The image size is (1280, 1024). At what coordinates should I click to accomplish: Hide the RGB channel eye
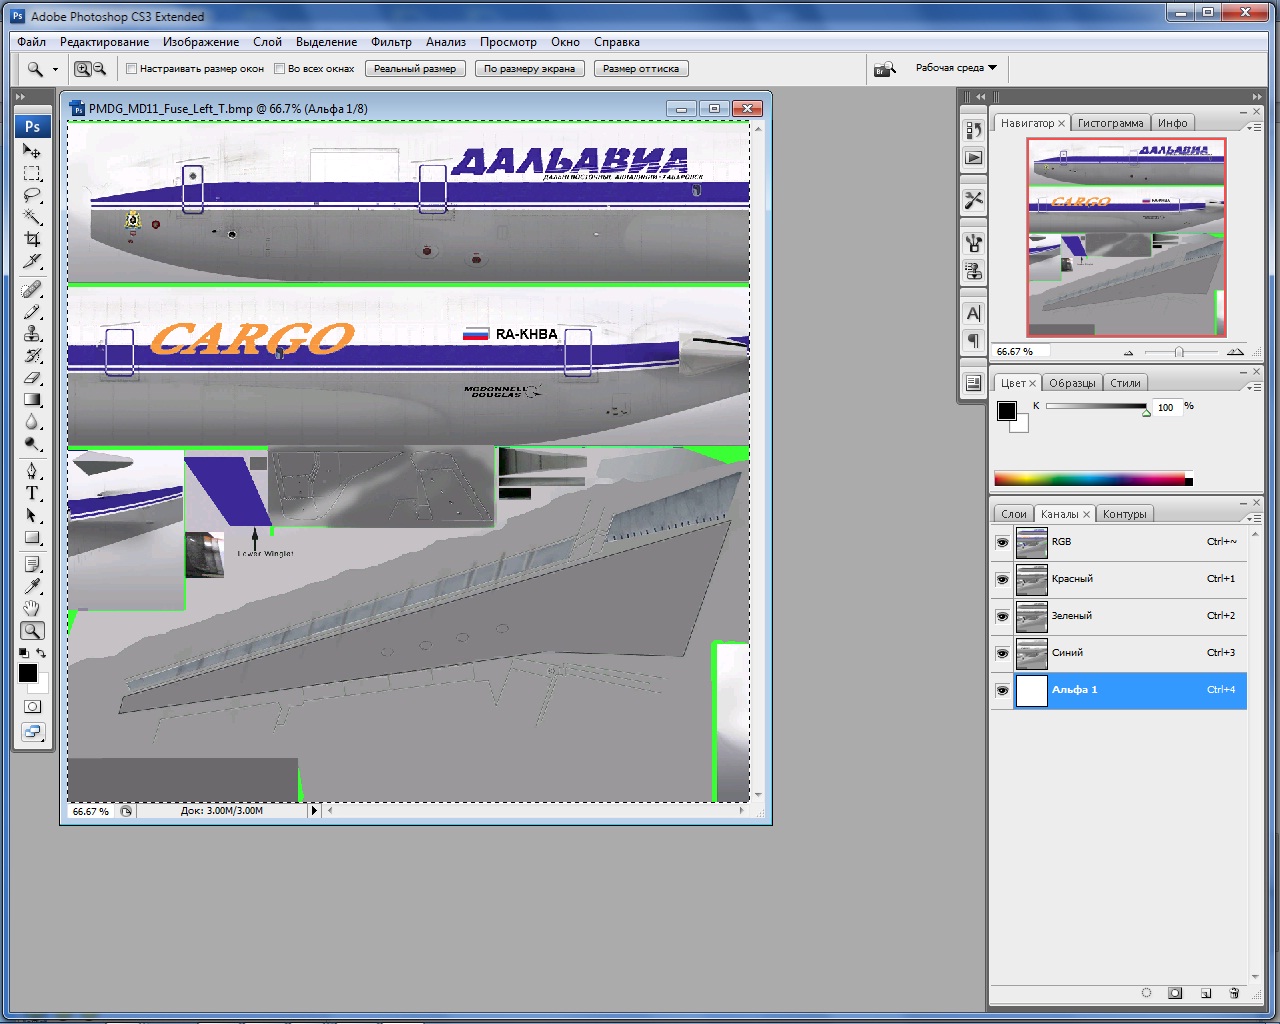tap(1002, 542)
